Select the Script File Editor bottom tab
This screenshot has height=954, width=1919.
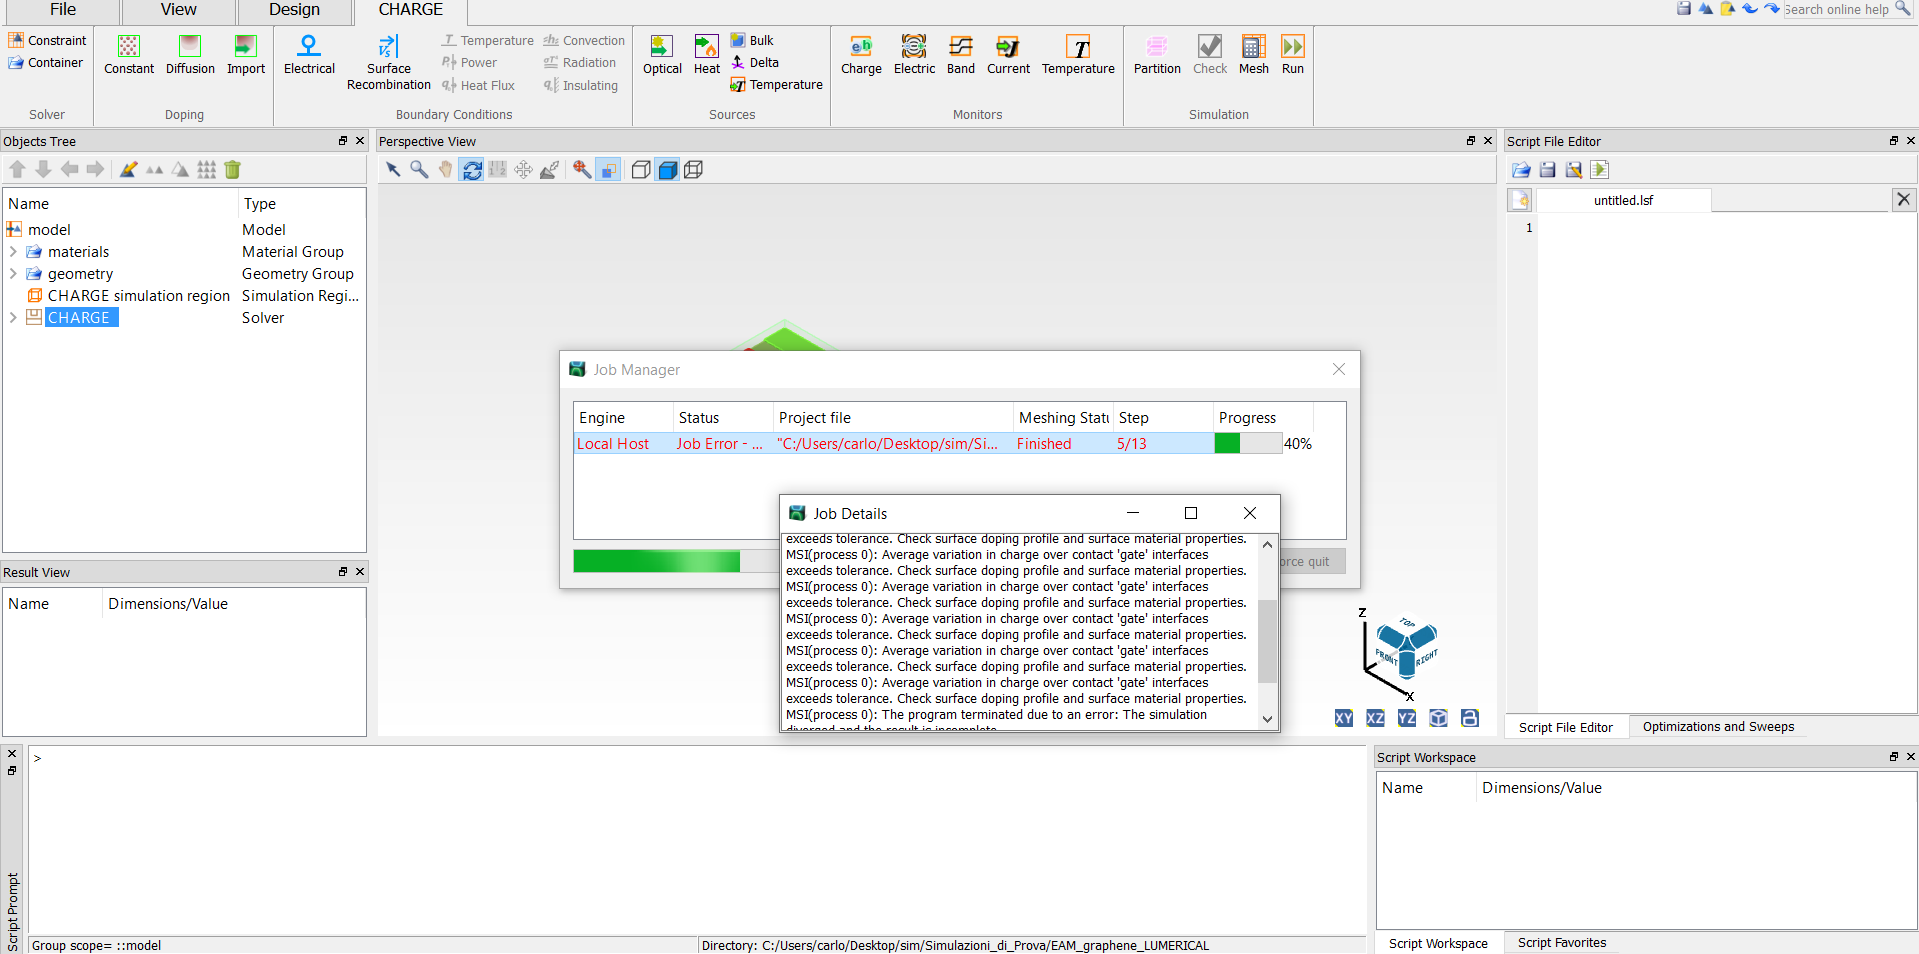coord(1565,727)
